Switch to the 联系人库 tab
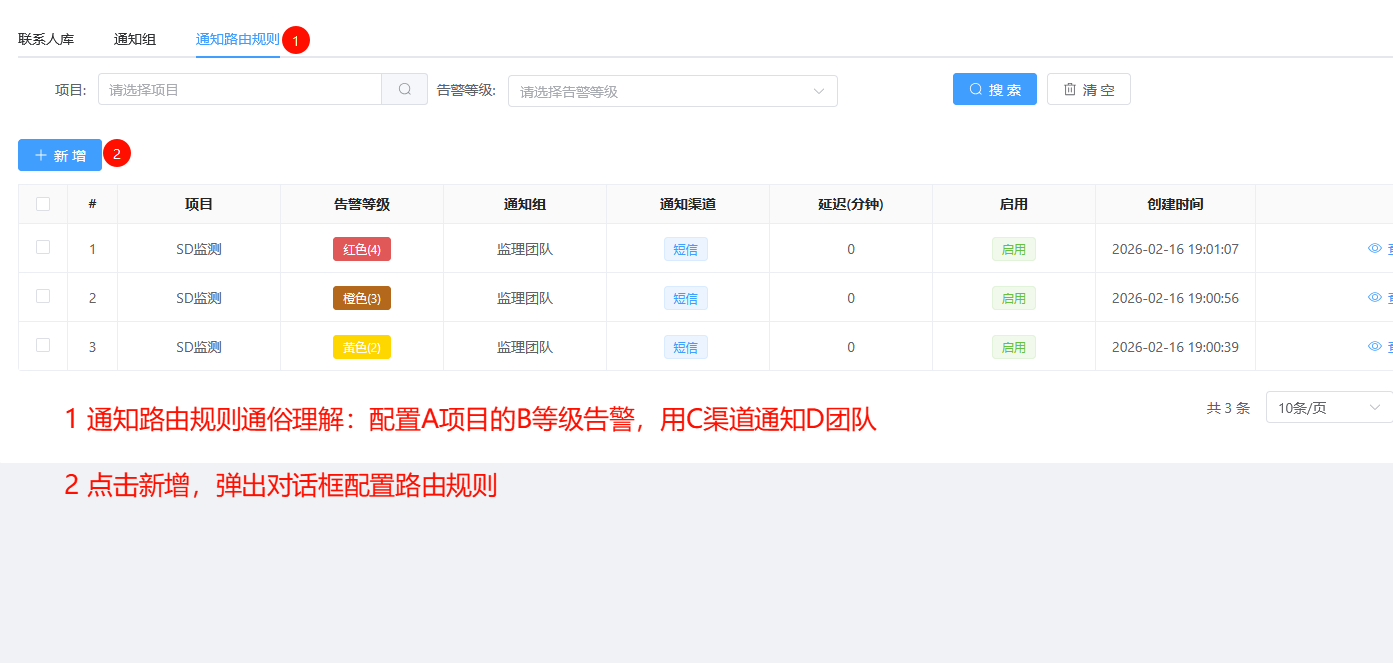The height and width of the screenshot is (663, 1393). [x=46, y=40]
